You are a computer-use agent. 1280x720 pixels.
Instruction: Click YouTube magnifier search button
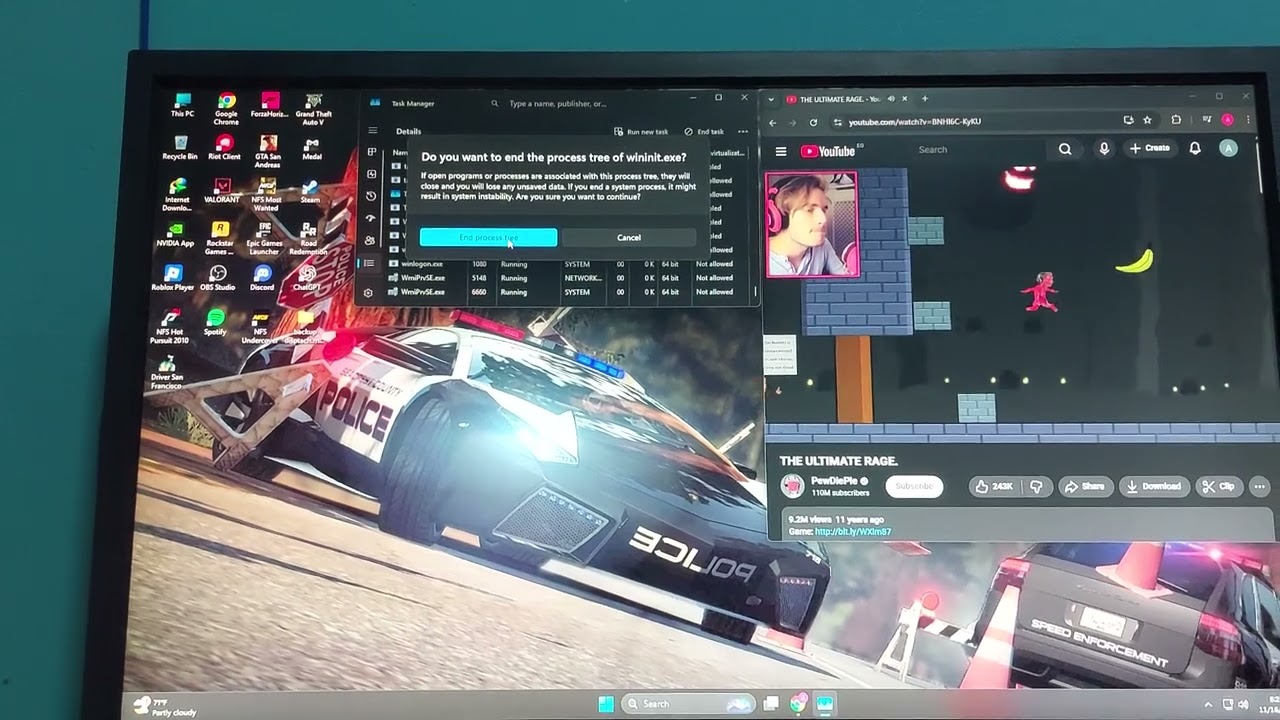(1065, 149)
